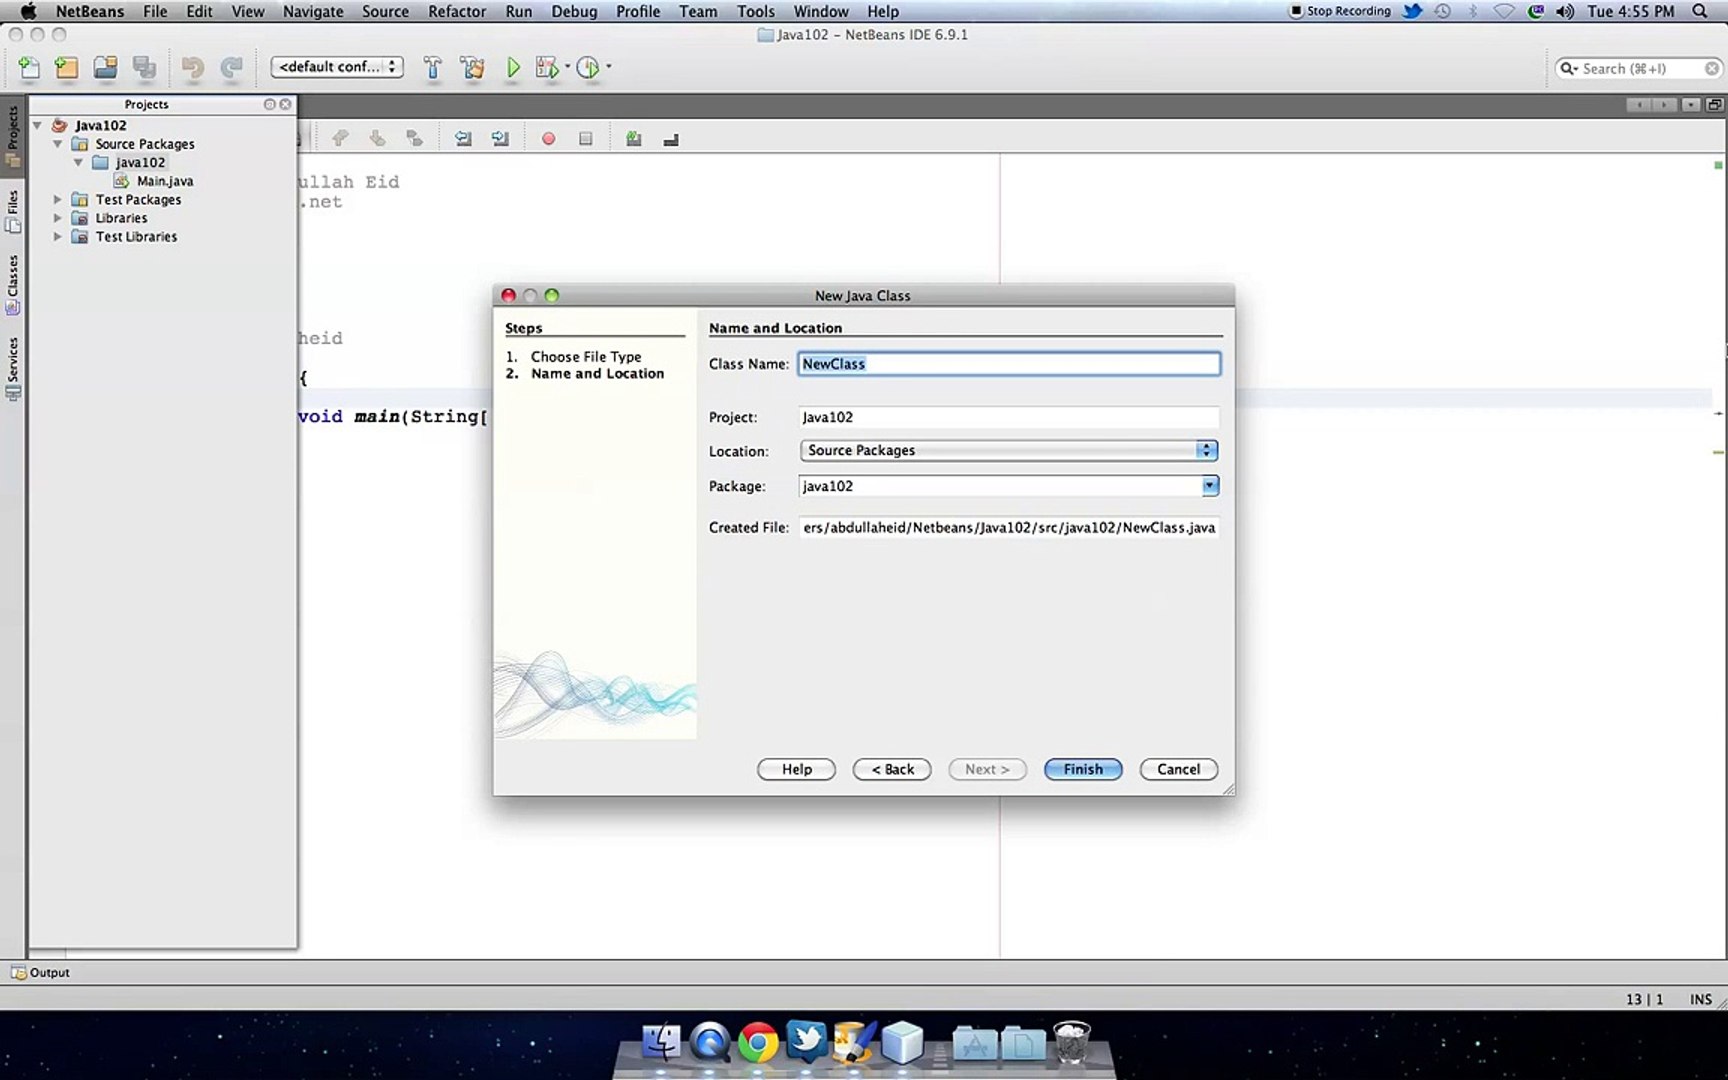This screenshot has height=1080, width=1728.
Task: Click the Redo arrow in the toolbar
Action: [231, 67]
